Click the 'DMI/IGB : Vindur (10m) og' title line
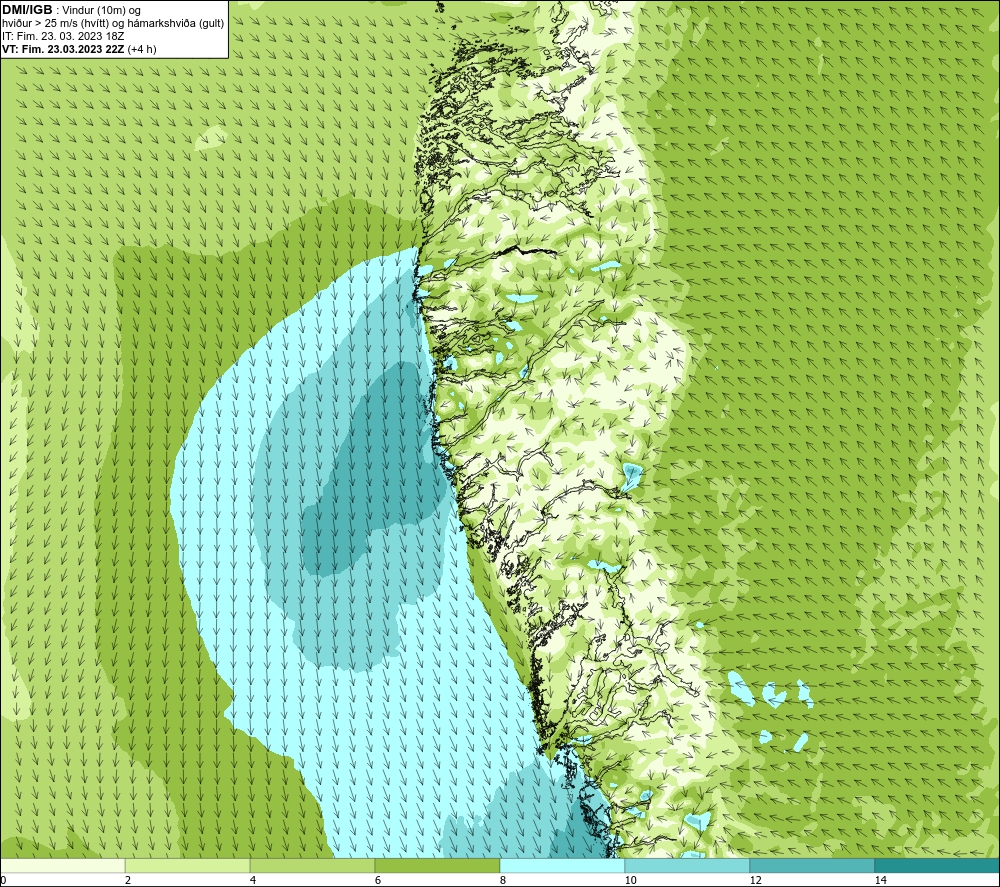The height and width of the screenshot is (887, 1000). coord(71,10)
